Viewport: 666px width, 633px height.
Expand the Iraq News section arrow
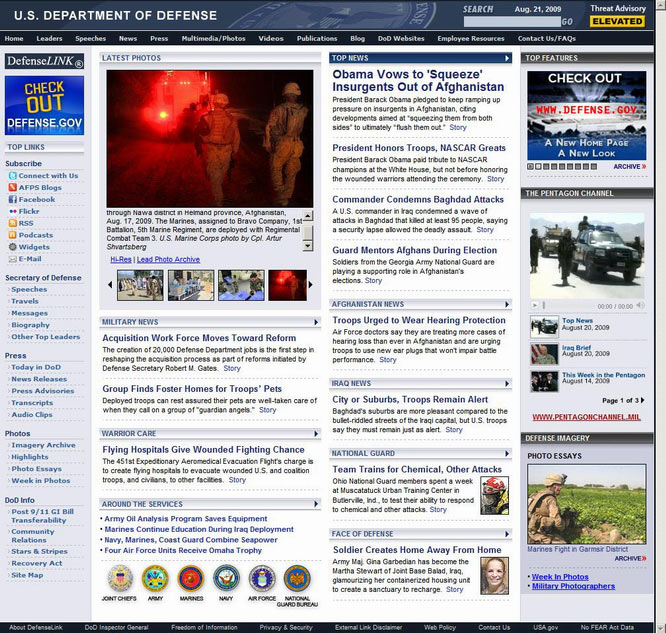(x=507, y=384)
